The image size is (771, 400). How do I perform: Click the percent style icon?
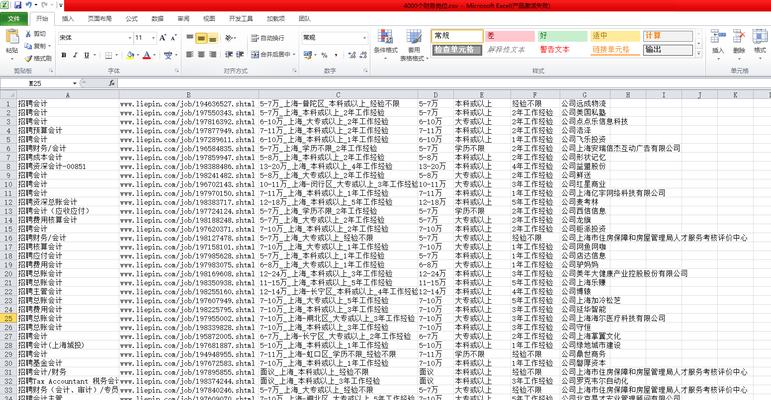tap(325, 55)
